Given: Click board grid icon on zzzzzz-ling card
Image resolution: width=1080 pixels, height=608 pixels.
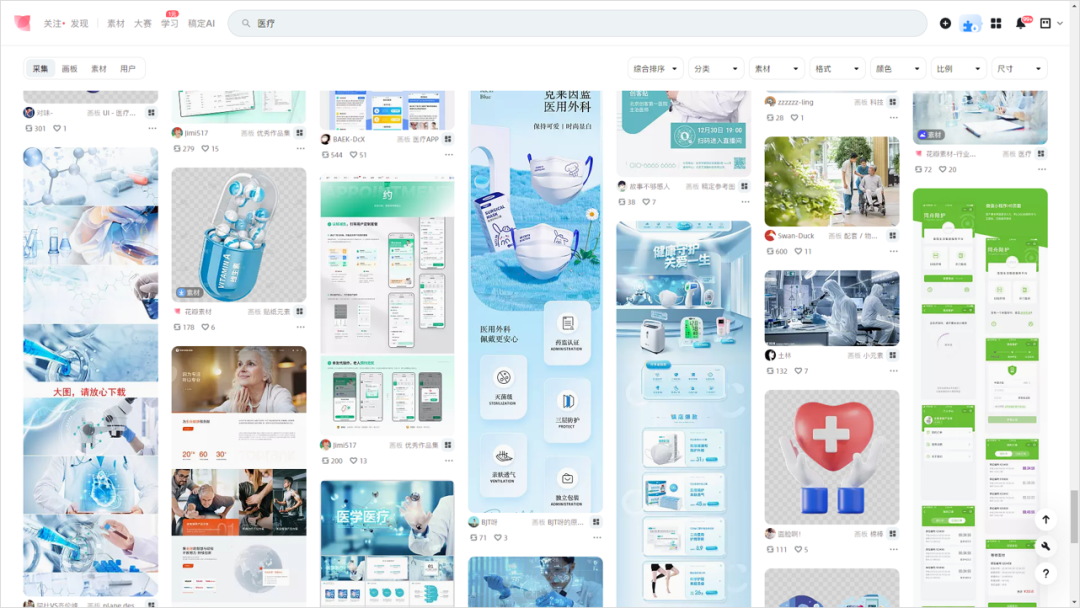Looking at the screenshot, I should (893, 102).
